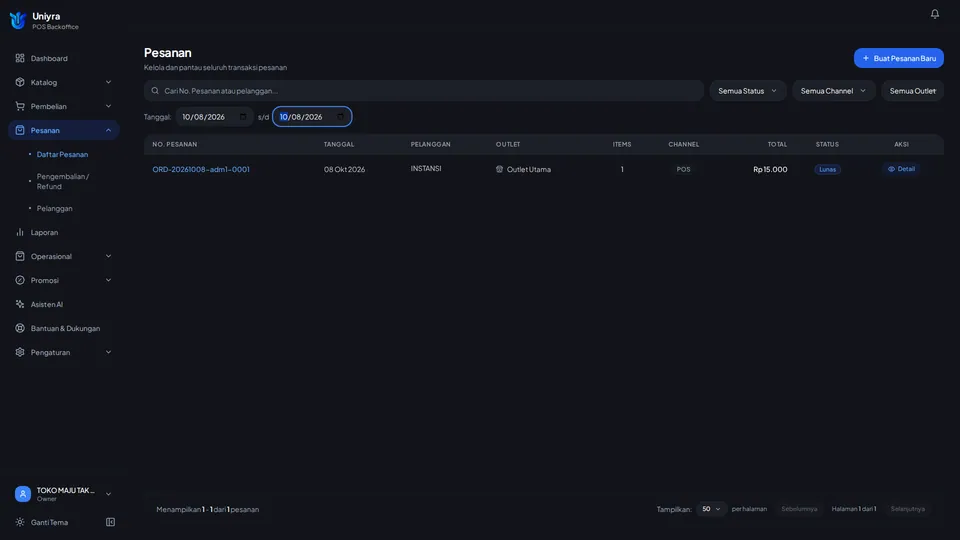The width and height of the screenshot is (960, 540).
Task: Click Buat Pesanan Baru button
Action: click(x=898, y=58)
